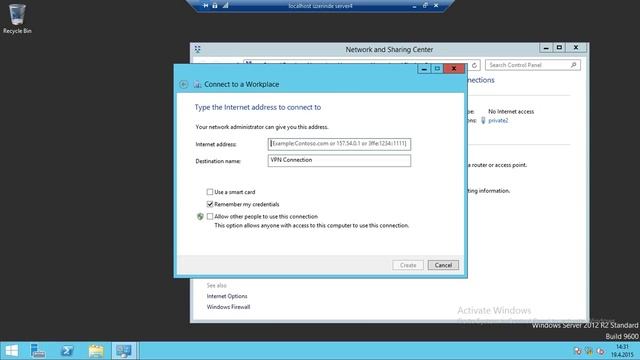The height and width of the screenshot is (360, 640).
Task: Minimize the Connect to a Workplace dialog
Action: [x=424, y=69]
